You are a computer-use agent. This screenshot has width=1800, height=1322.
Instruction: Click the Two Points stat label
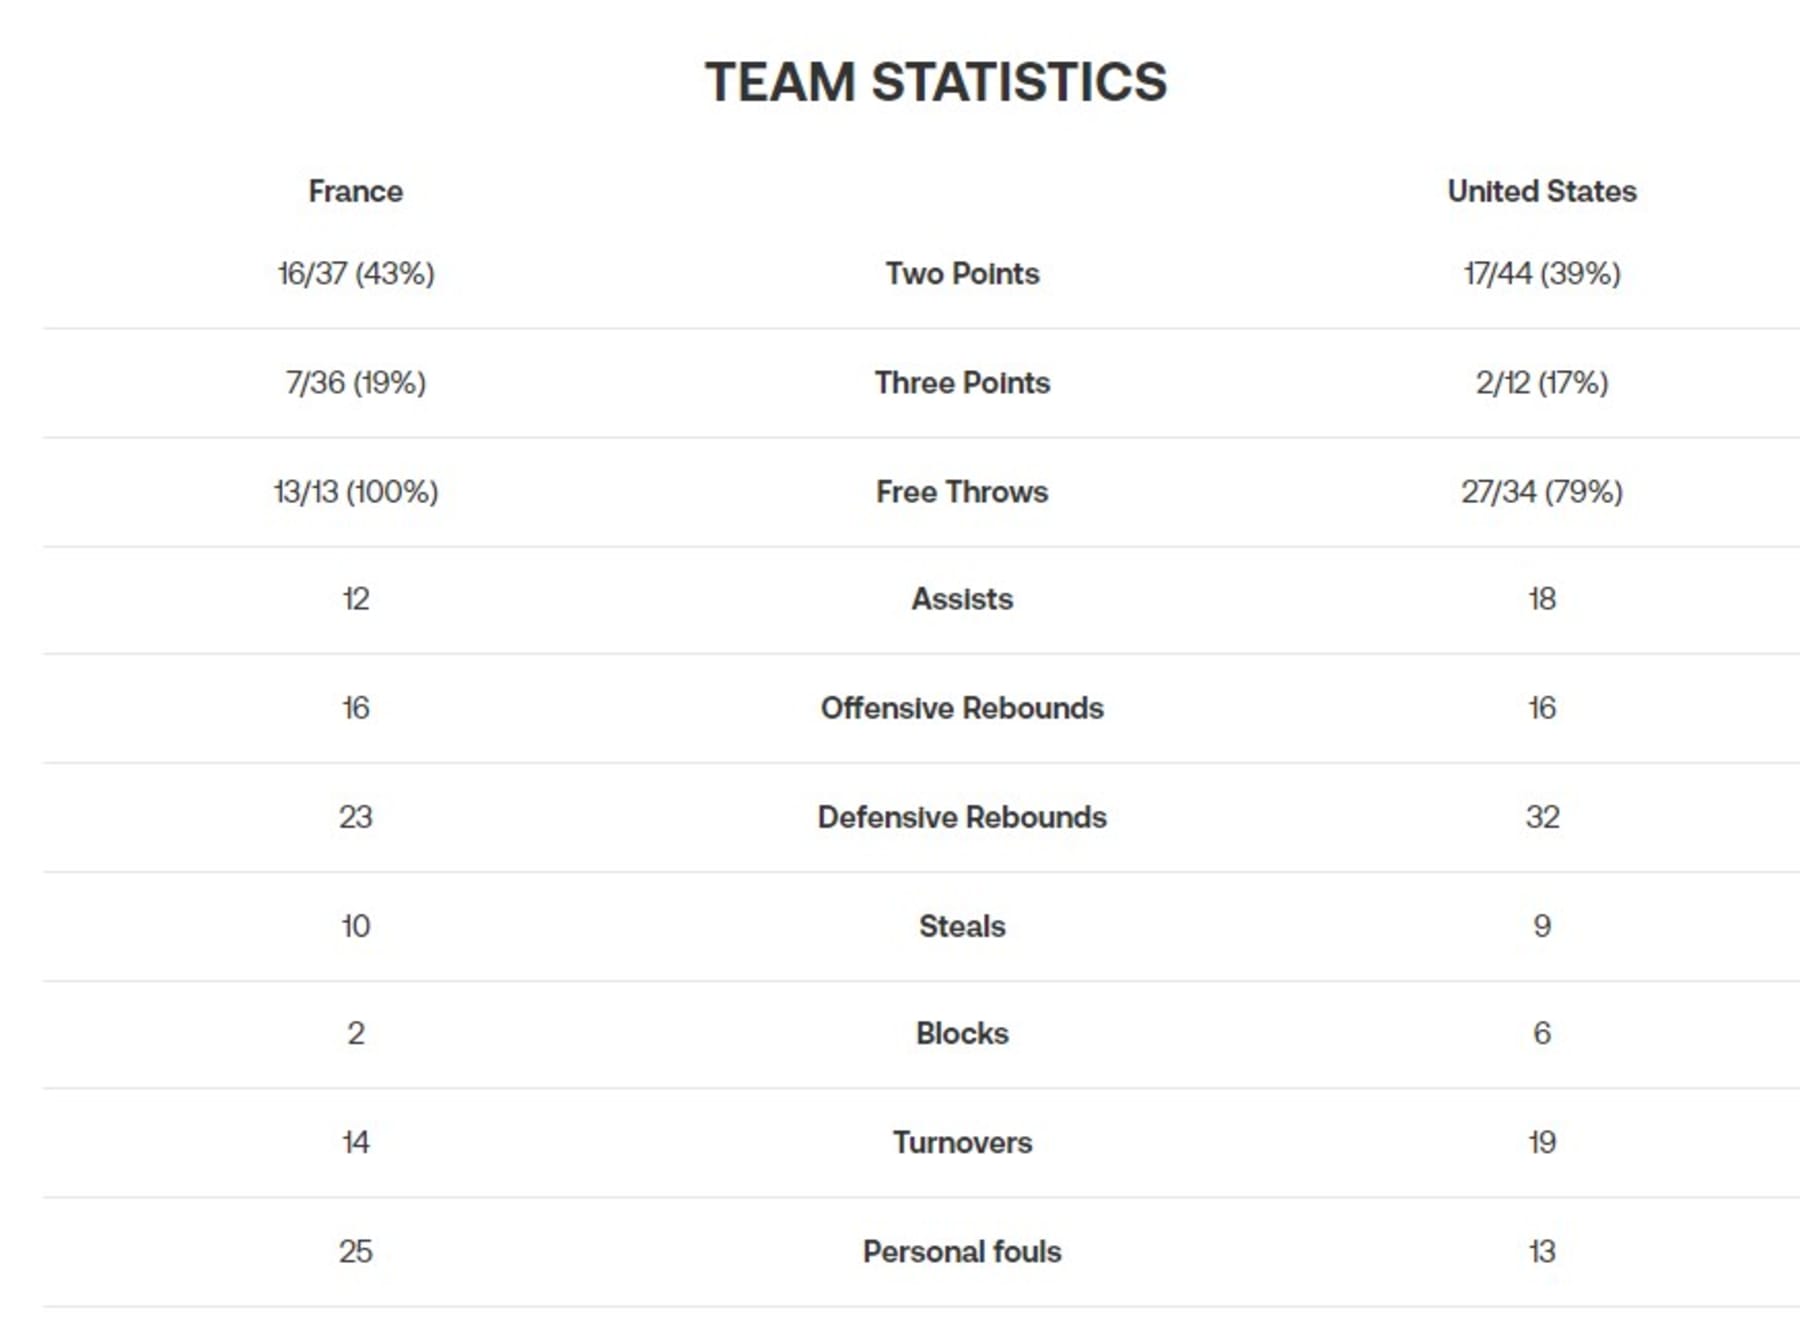click(x=962, y=273)
